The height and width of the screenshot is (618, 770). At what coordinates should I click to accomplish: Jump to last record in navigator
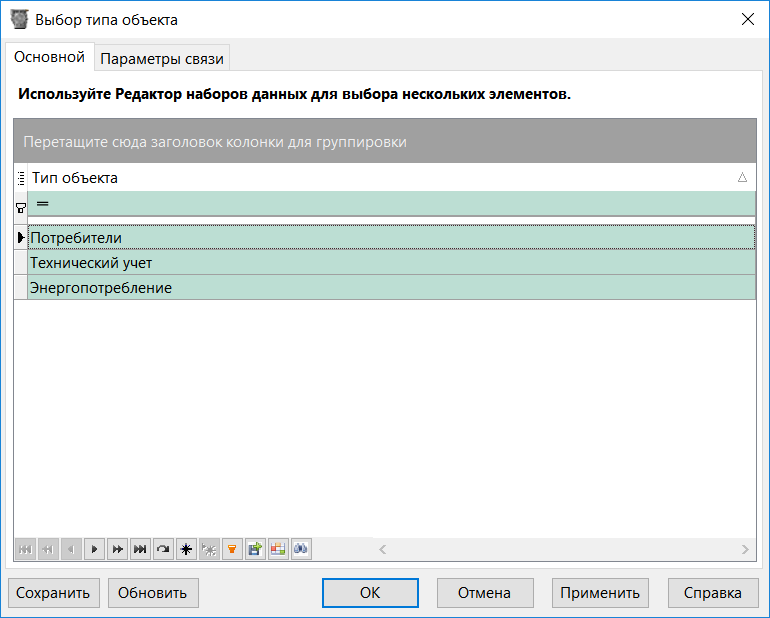(x=141, y=549)
